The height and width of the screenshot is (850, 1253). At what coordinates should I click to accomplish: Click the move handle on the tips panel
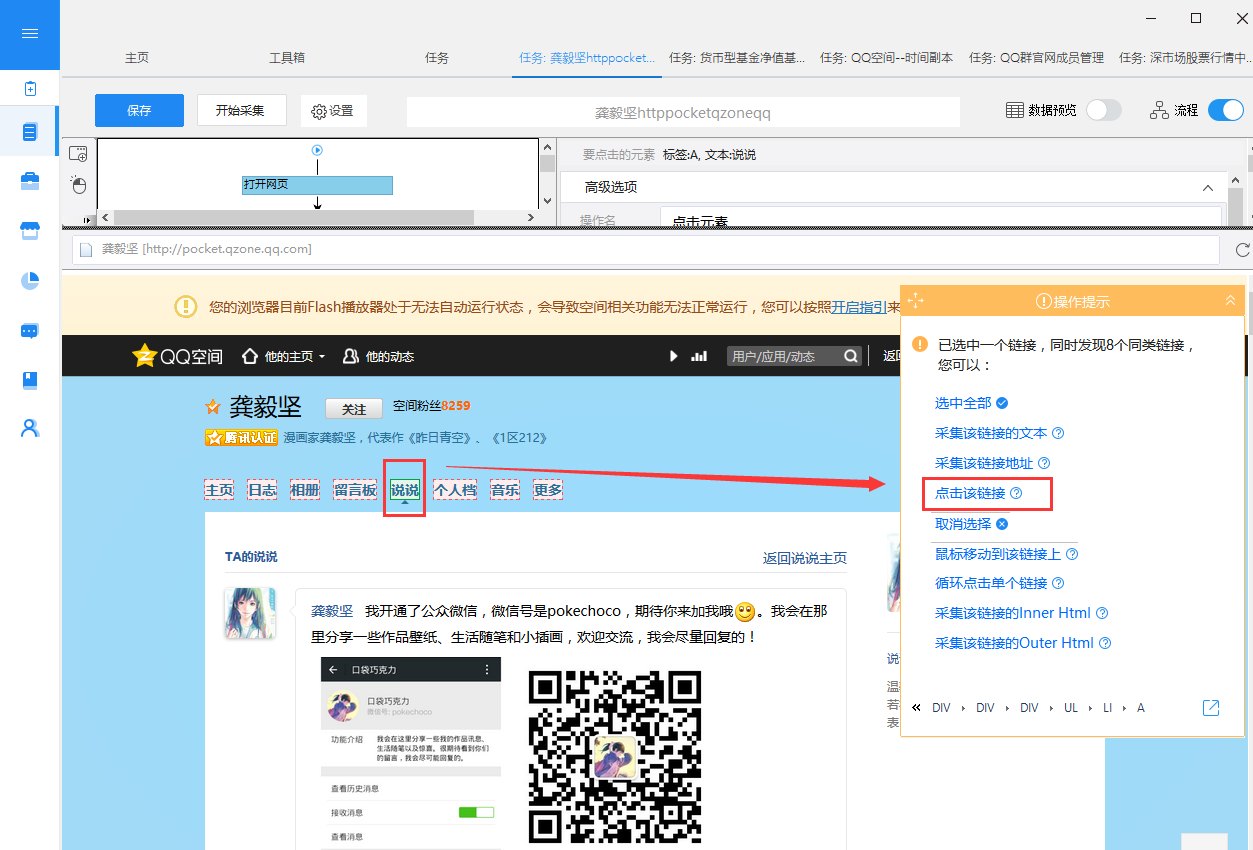(x=915, y=300)
